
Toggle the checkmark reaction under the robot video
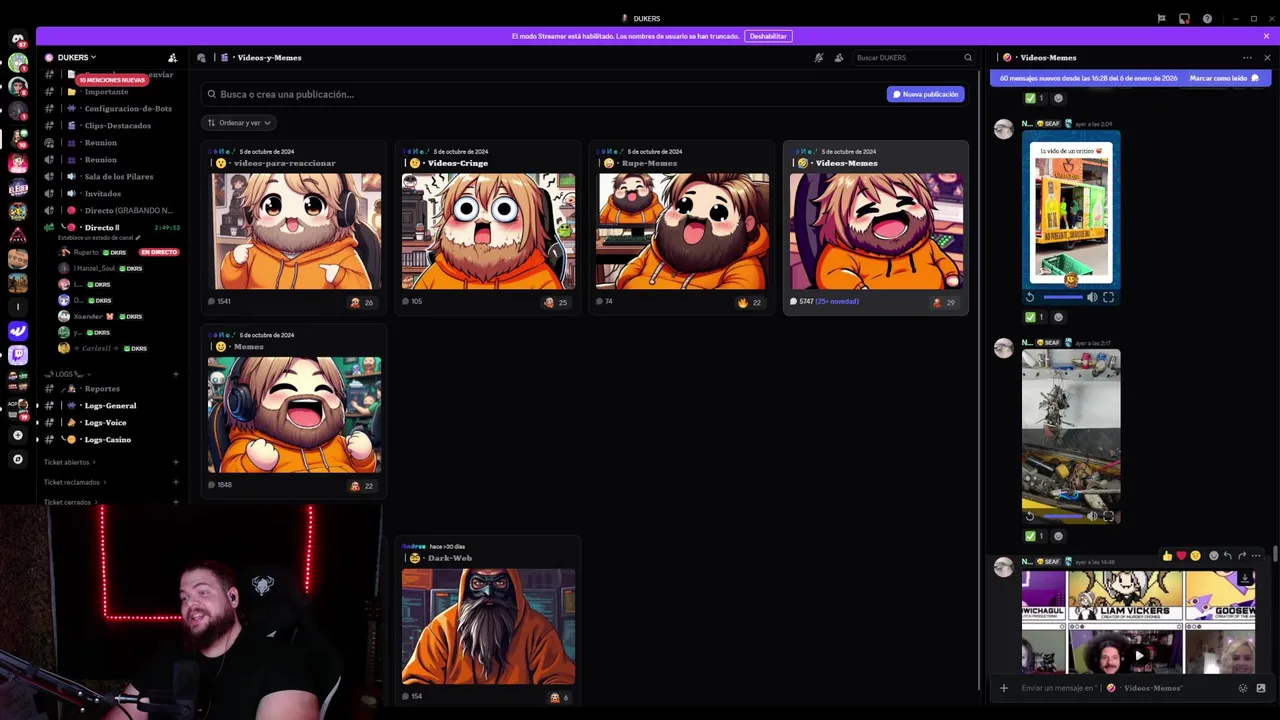(x=1034, y=536)
